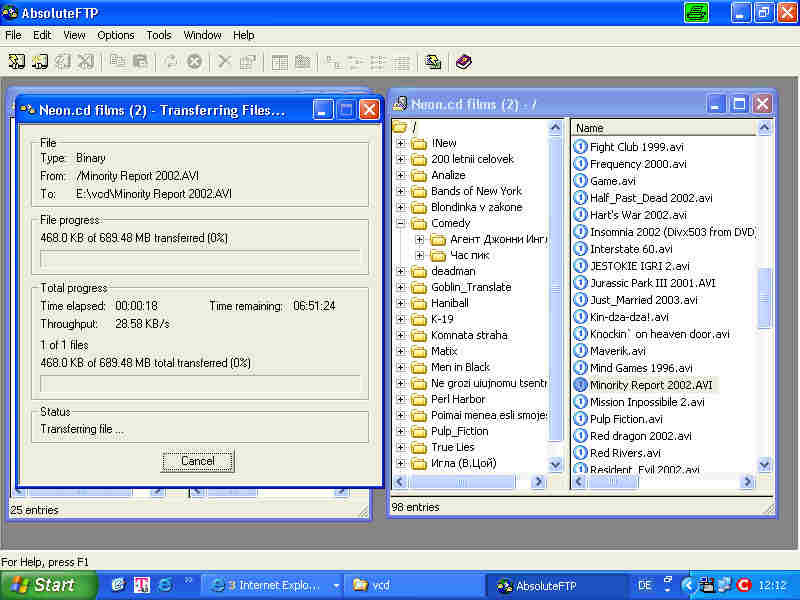Click the leftmost connect icon in toolbar
This screenshot has width=800, height=600.
pos(17,62)
